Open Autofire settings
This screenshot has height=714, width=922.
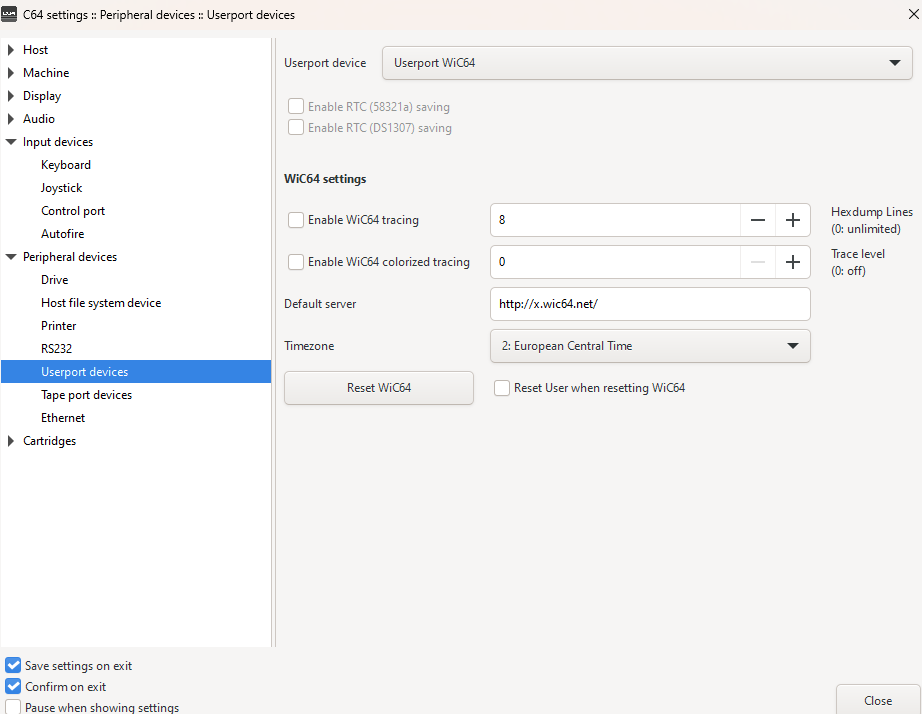[x=62, y=233]
